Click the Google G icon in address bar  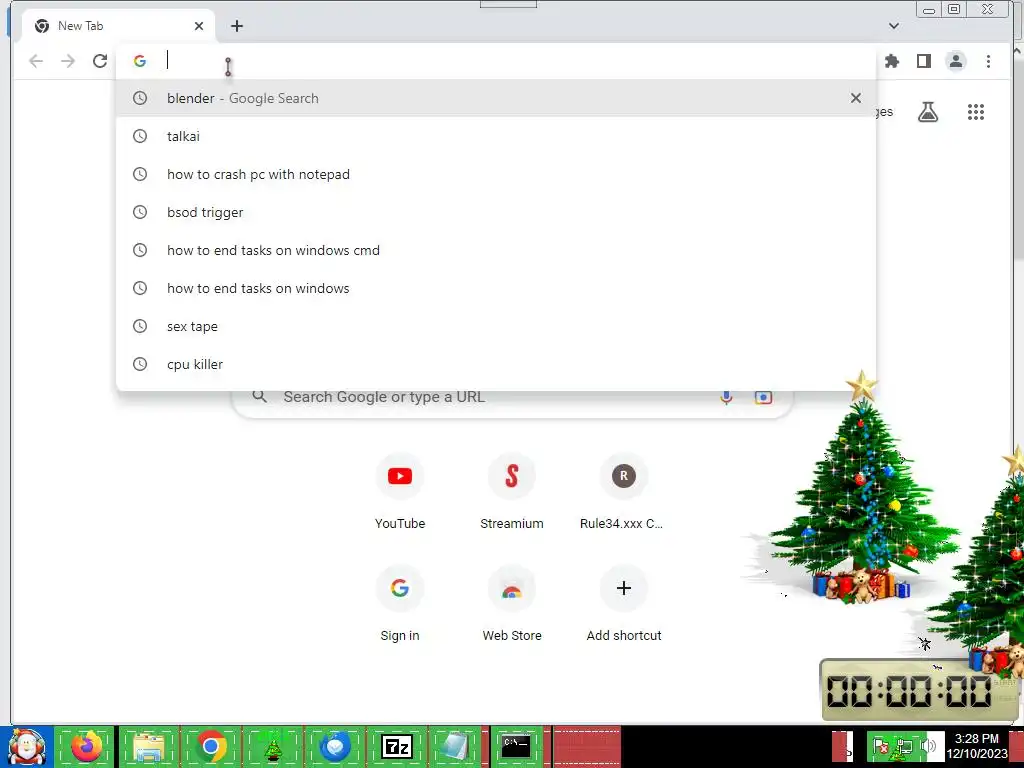(140, 61)
